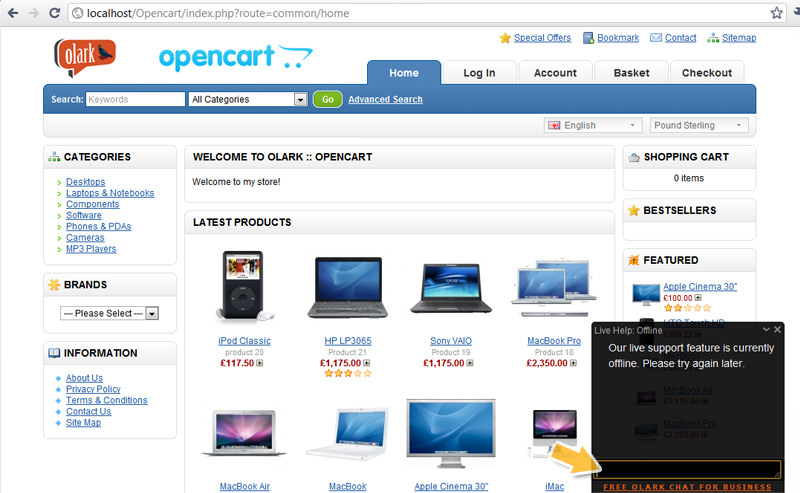Open the Checkout tab
Viewport: 800px width, 493px height.
click(707, 73)
